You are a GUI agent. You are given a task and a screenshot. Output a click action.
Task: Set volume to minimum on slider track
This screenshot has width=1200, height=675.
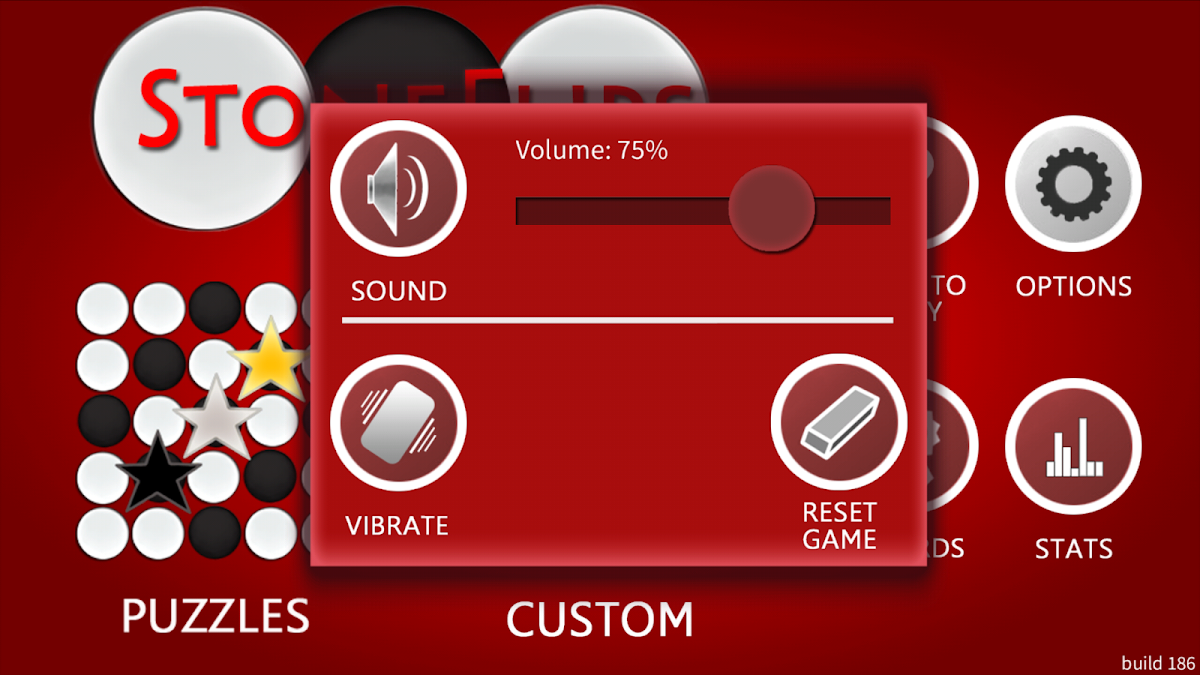point(521,211)
